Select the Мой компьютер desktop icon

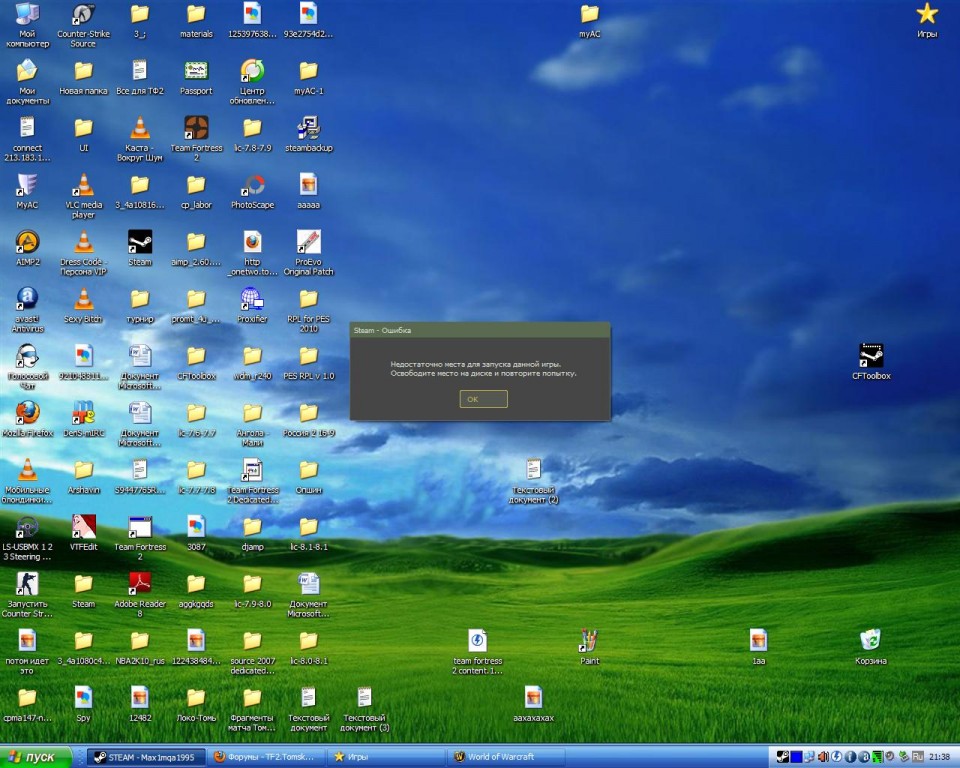coord(27,25)
